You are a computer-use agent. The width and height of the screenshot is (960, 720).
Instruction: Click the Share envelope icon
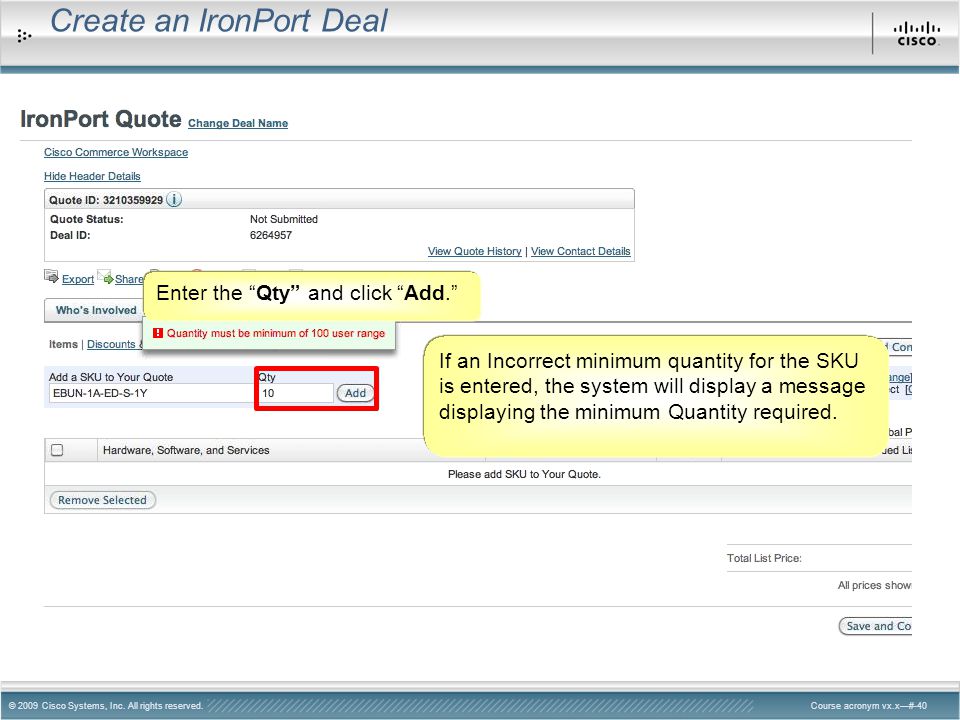[105, 277]
